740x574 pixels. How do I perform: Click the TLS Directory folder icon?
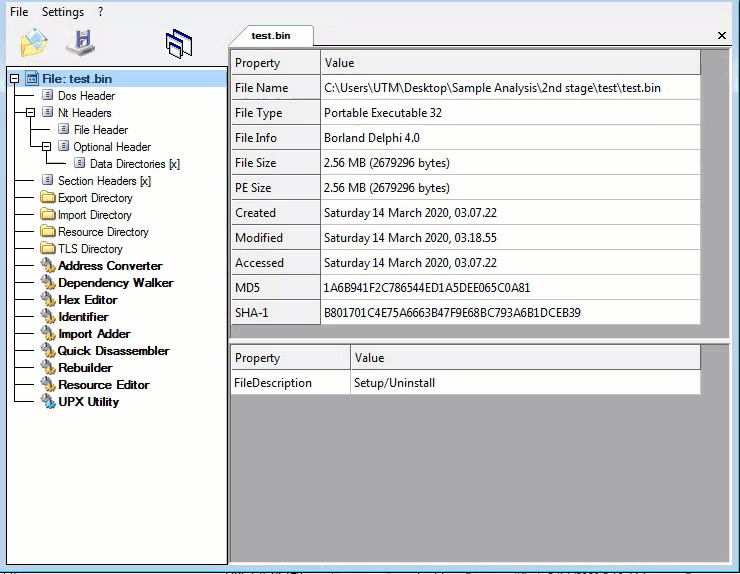(48, 248)
